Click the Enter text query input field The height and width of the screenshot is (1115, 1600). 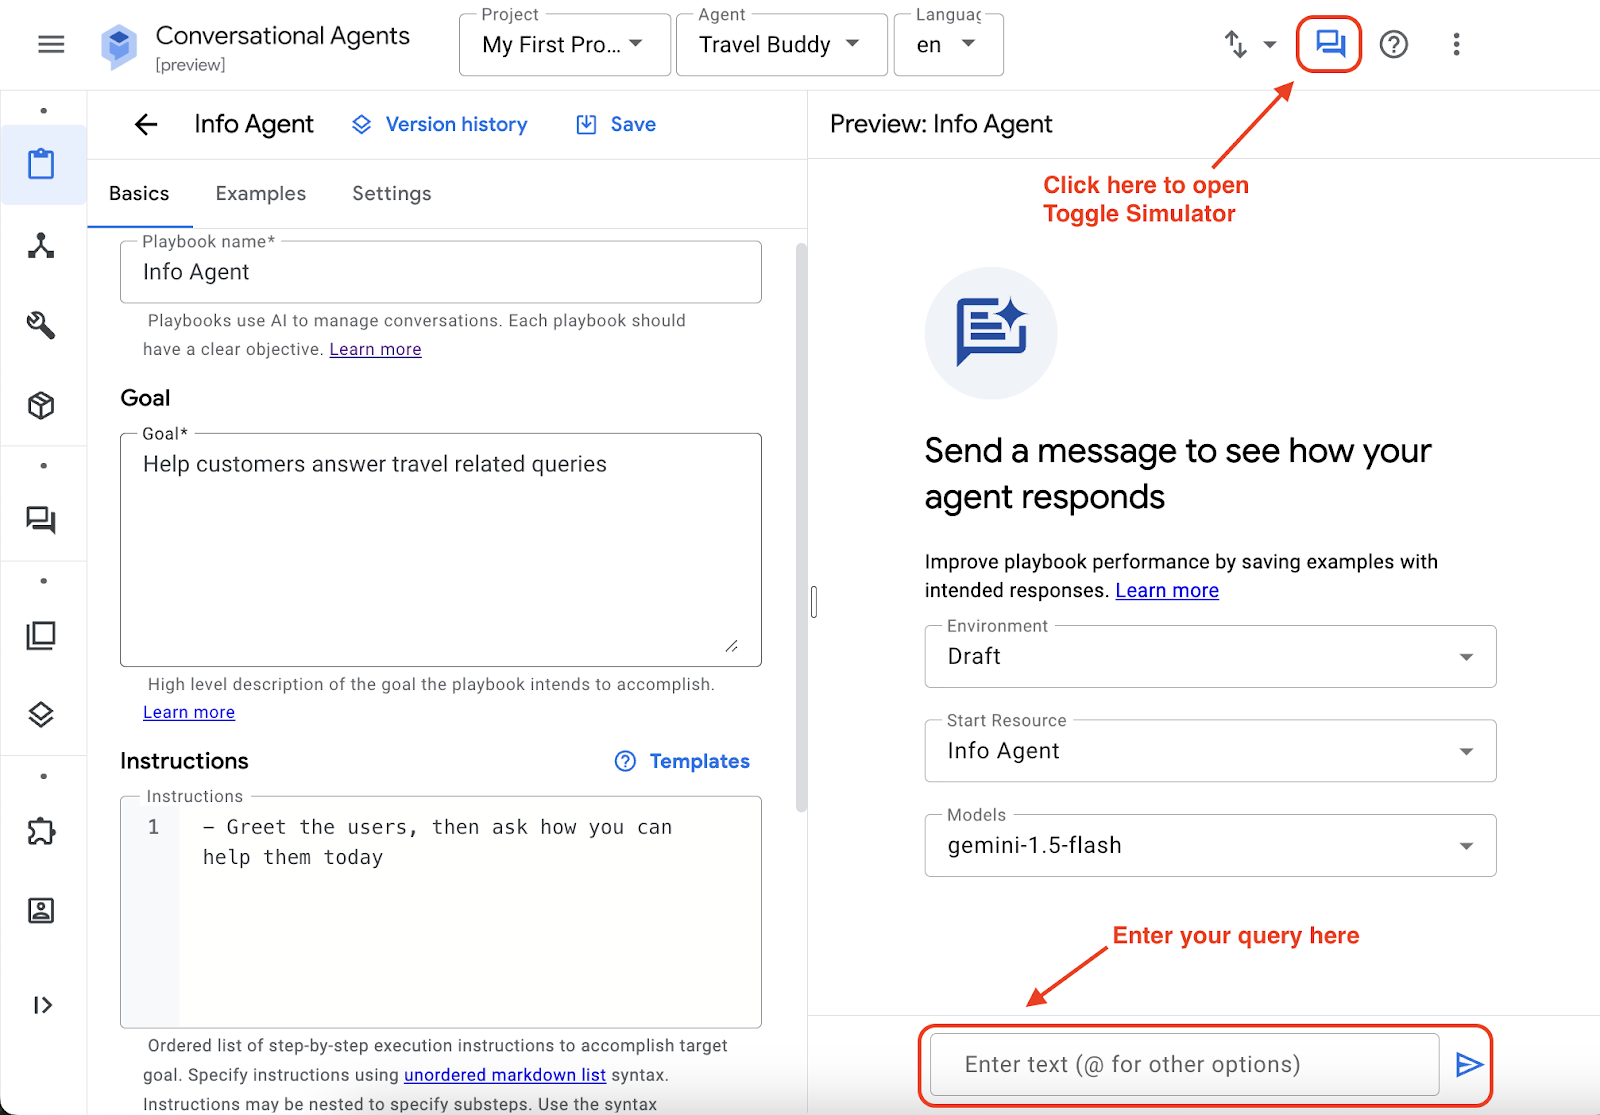1184,1065
